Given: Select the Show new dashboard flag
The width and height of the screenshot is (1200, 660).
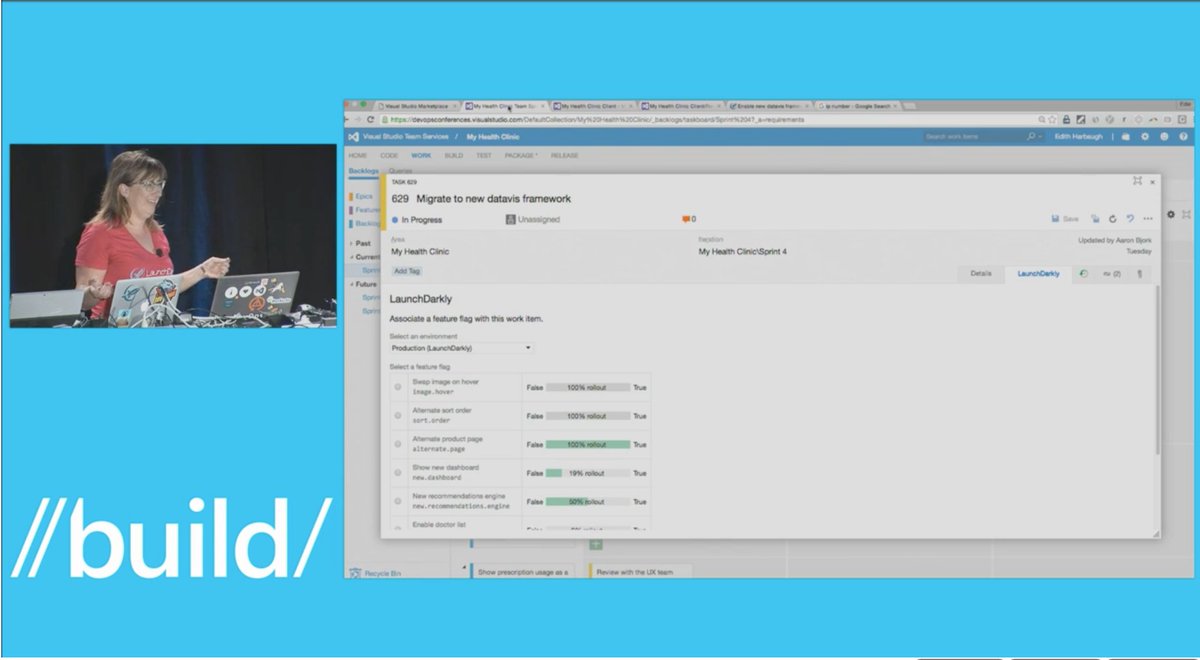Looking at the screenshot, I should [x=398, y=472].
